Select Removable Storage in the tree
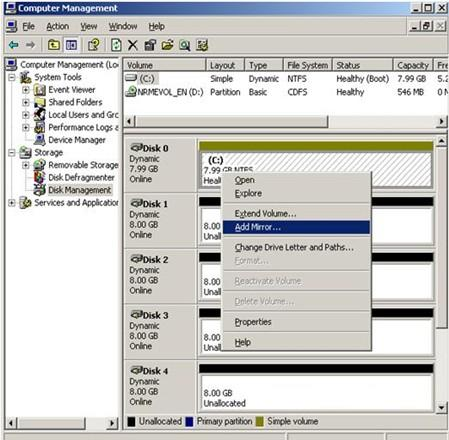The width and height of the screenshot is (449, 440). click(x=83, y=165)
